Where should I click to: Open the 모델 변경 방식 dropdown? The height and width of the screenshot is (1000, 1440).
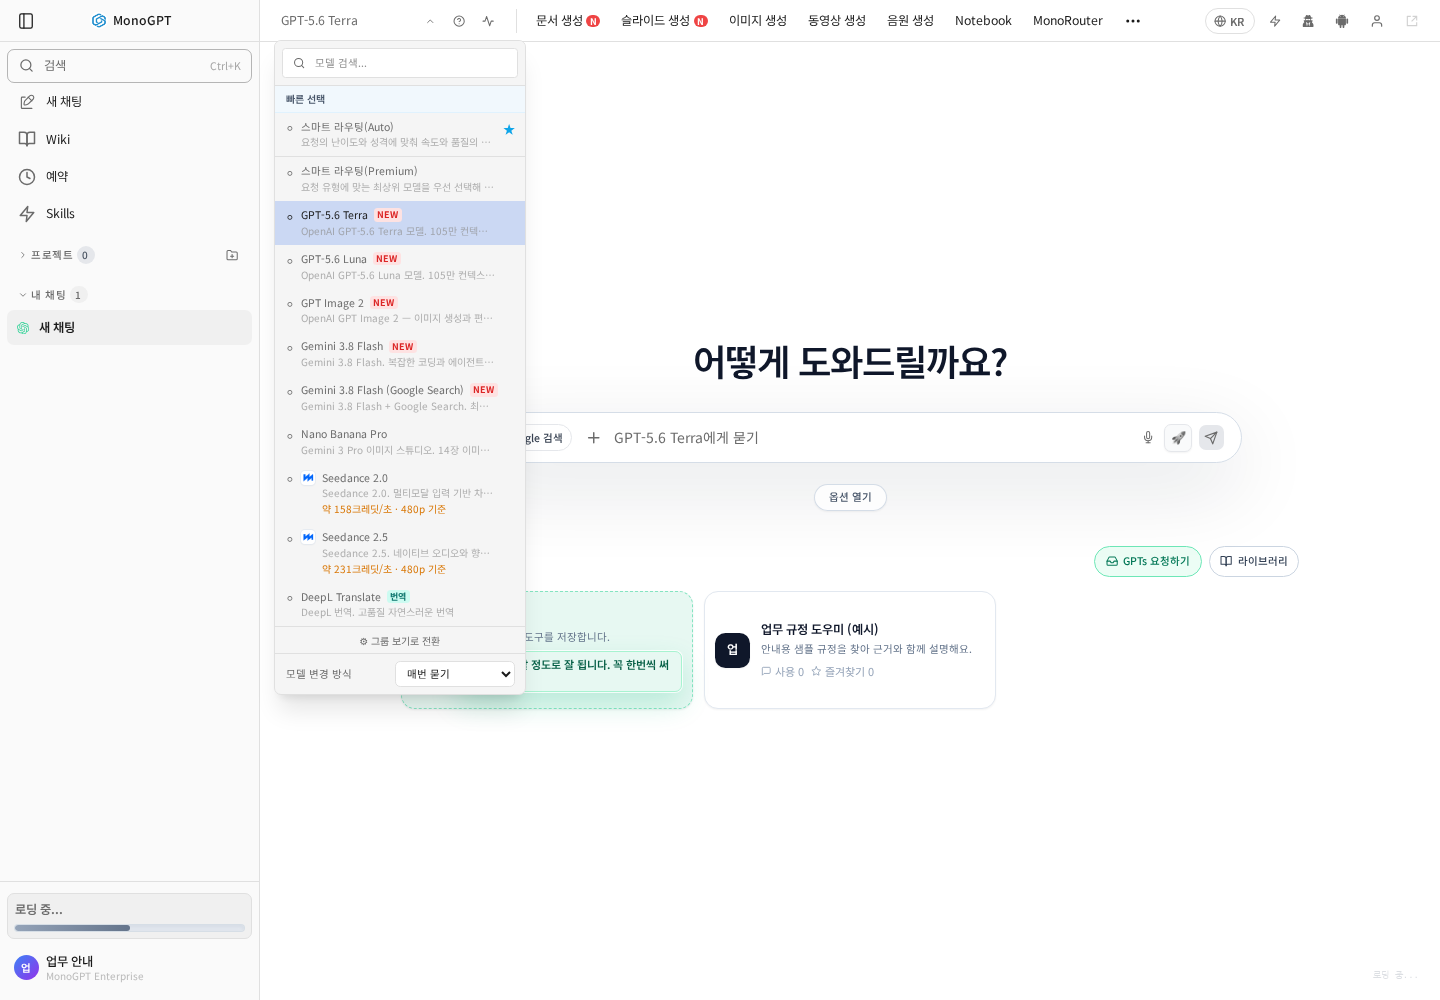[x=455, y=674]
